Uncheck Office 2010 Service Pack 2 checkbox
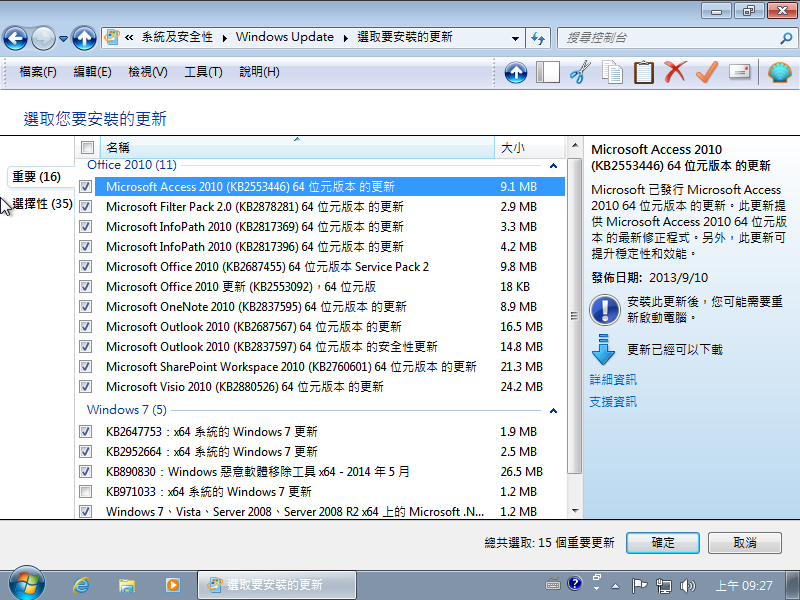This screenshot has height=600, width=800. tap(86, 266)
